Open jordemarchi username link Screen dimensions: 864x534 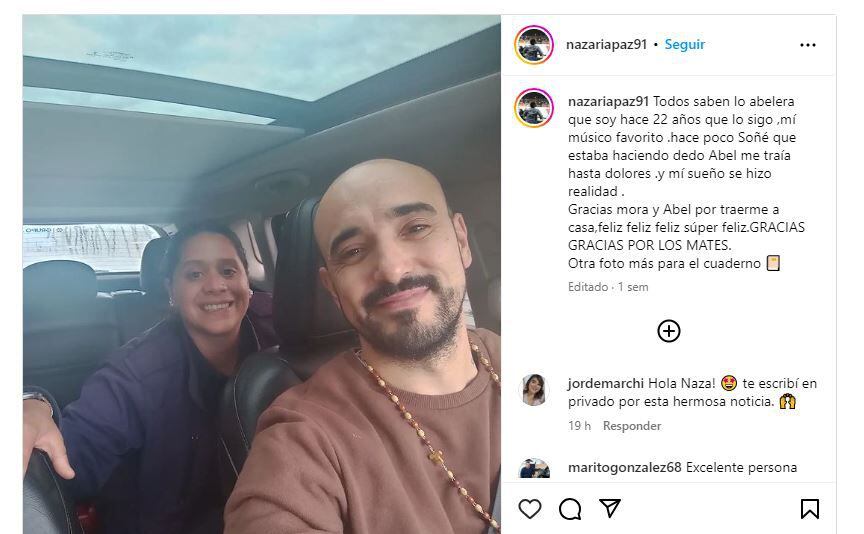(x=606, y=384)
